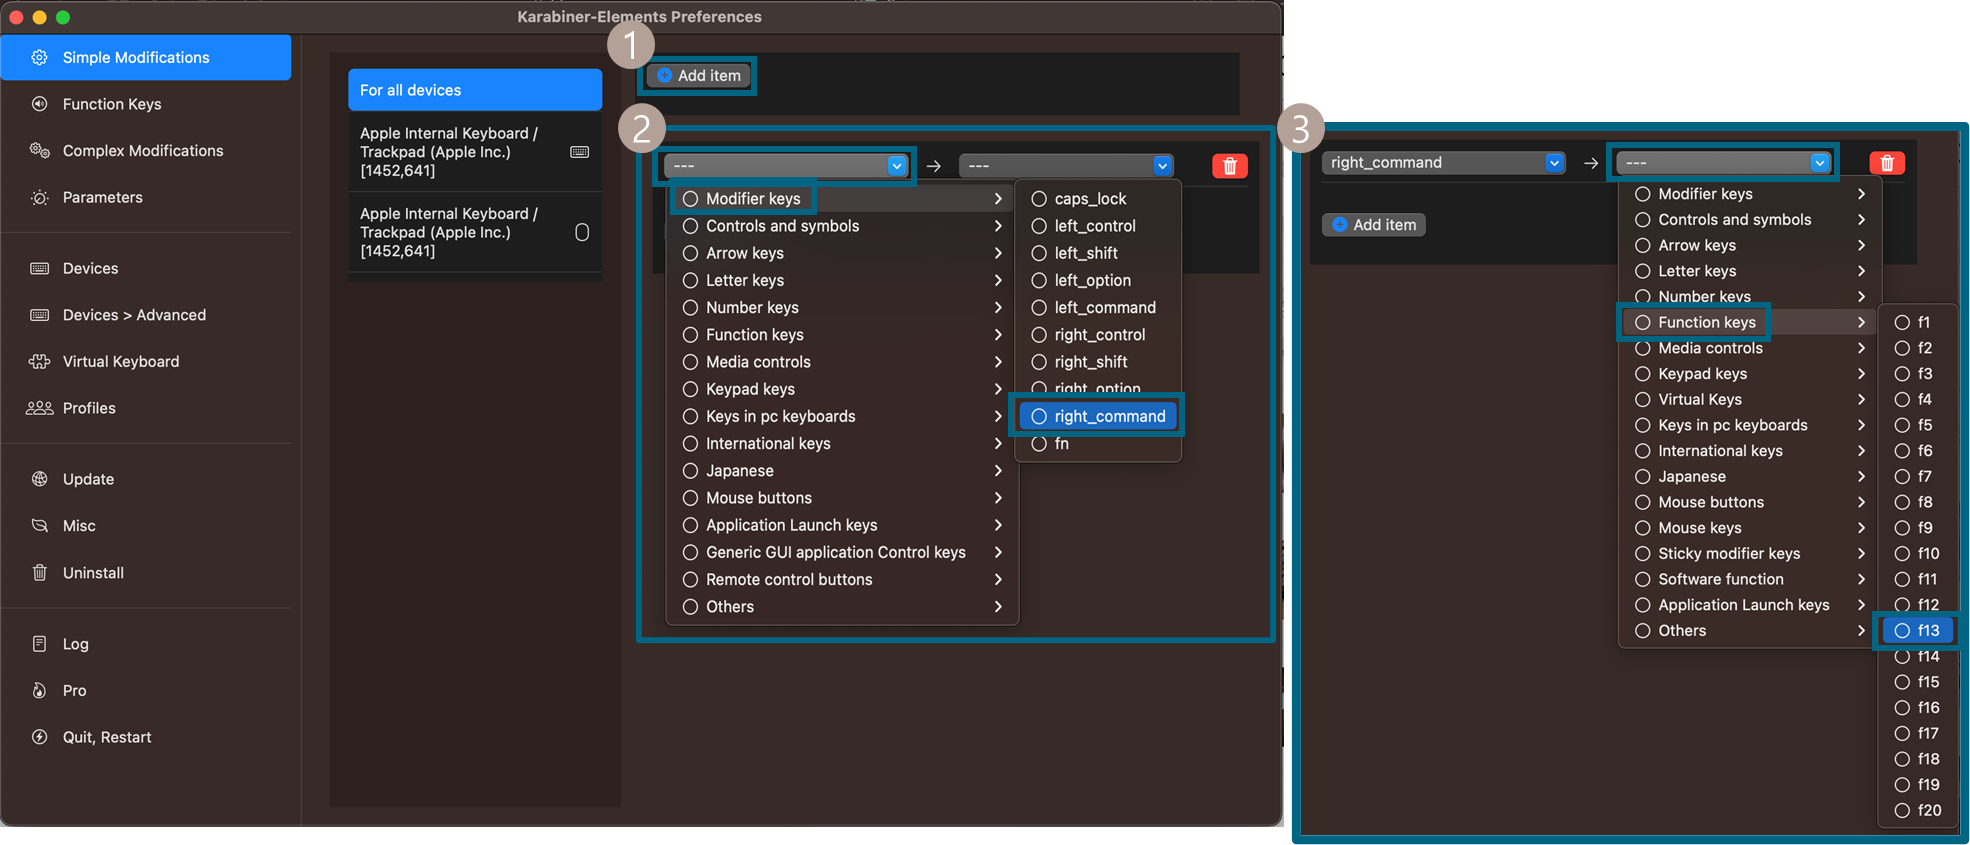1970x845 pixels.
Task: Click the Misc leaf icon
Action: pos(39,526)
